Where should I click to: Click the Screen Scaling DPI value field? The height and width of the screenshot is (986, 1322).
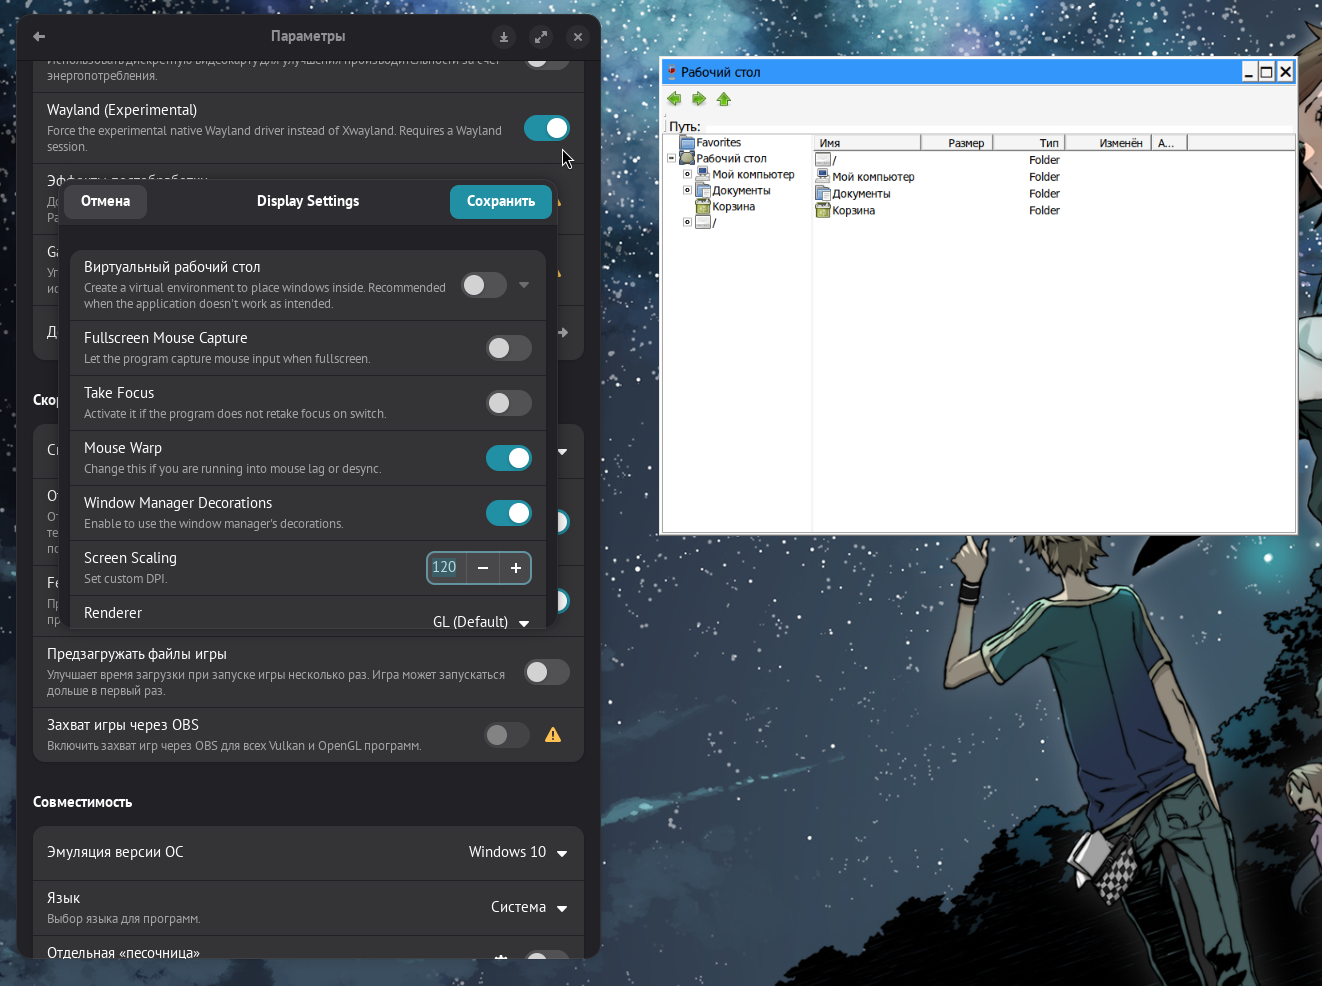[x=445, y=568]
